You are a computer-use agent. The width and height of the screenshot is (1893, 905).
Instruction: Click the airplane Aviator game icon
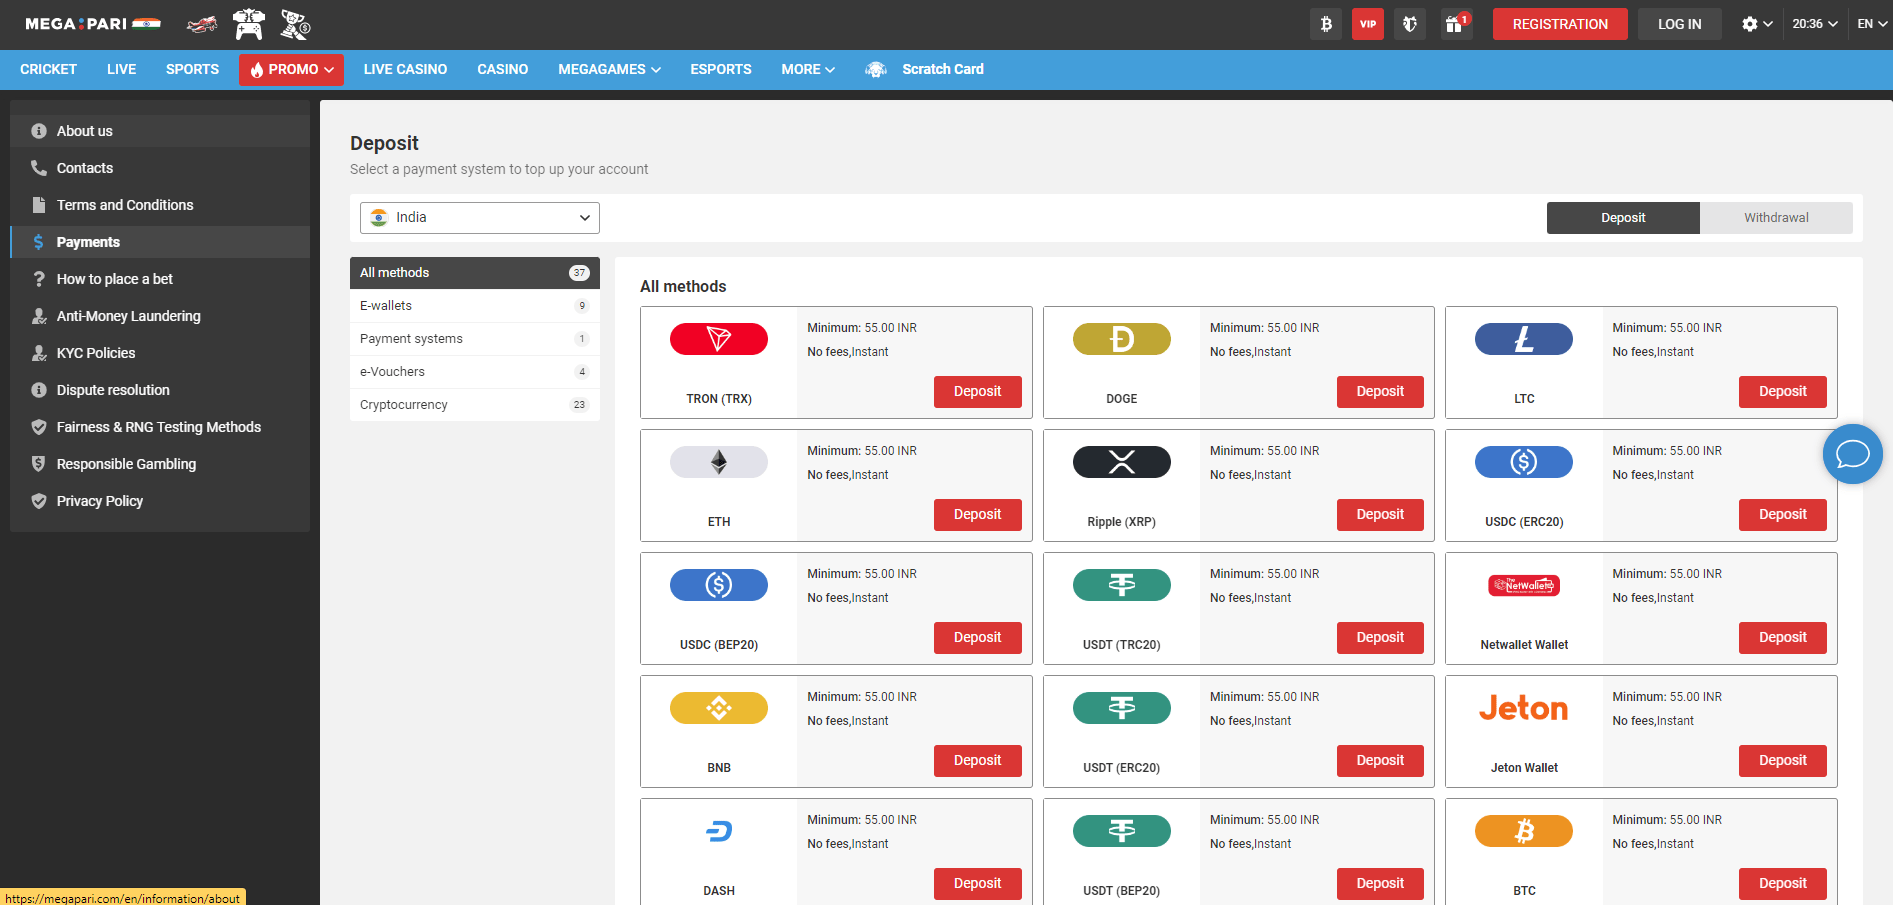pyautogui.click(x=203, y=24)
